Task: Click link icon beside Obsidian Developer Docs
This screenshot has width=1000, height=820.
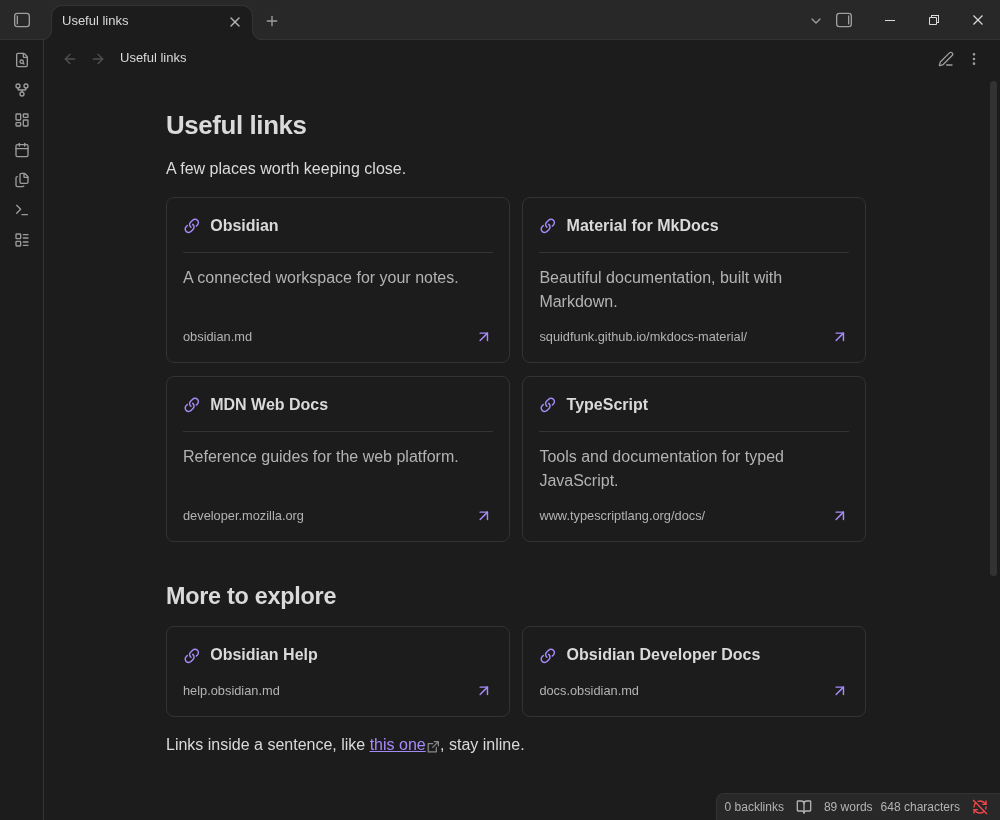Action: 547,655
